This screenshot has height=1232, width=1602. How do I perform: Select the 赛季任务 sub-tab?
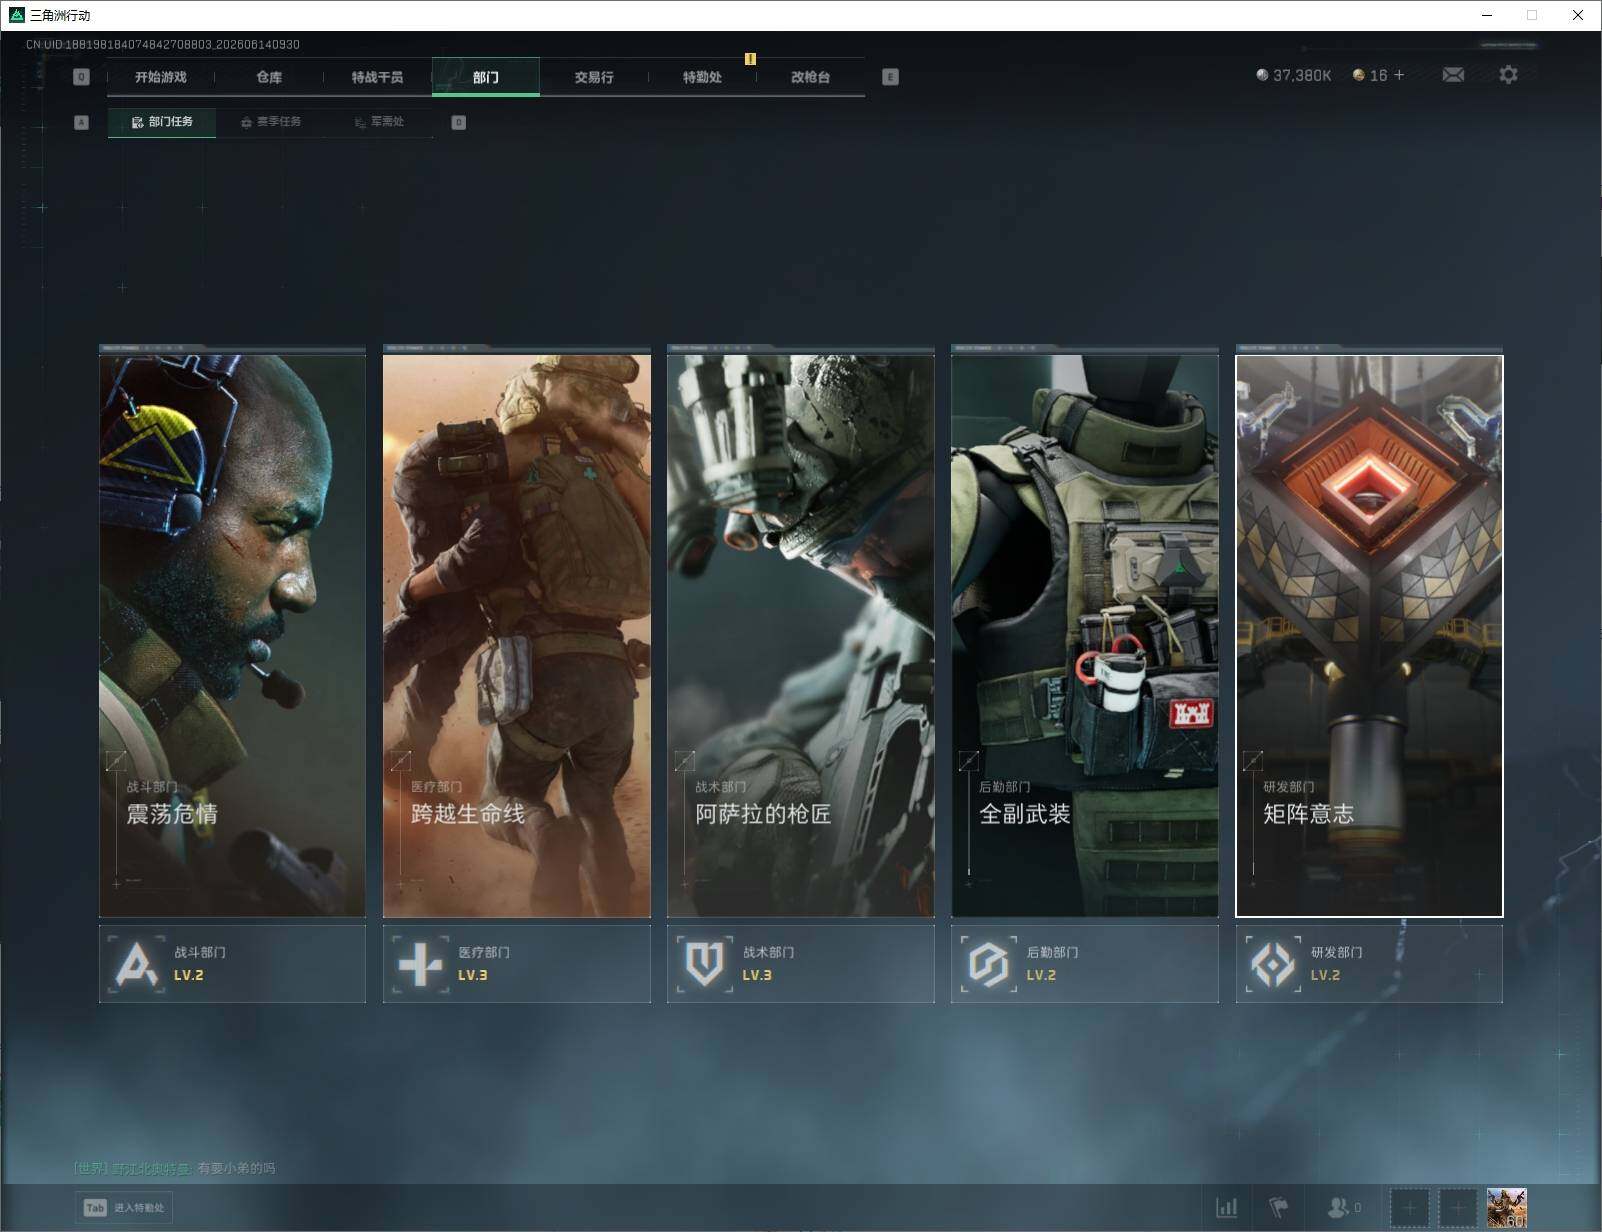tap(270, 122)
